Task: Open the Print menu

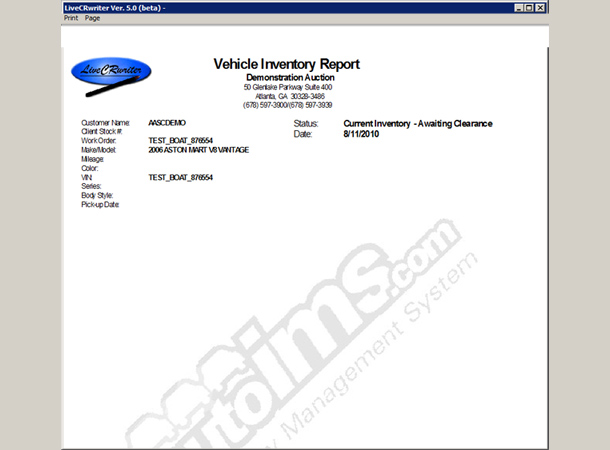Action: point(71,18)
